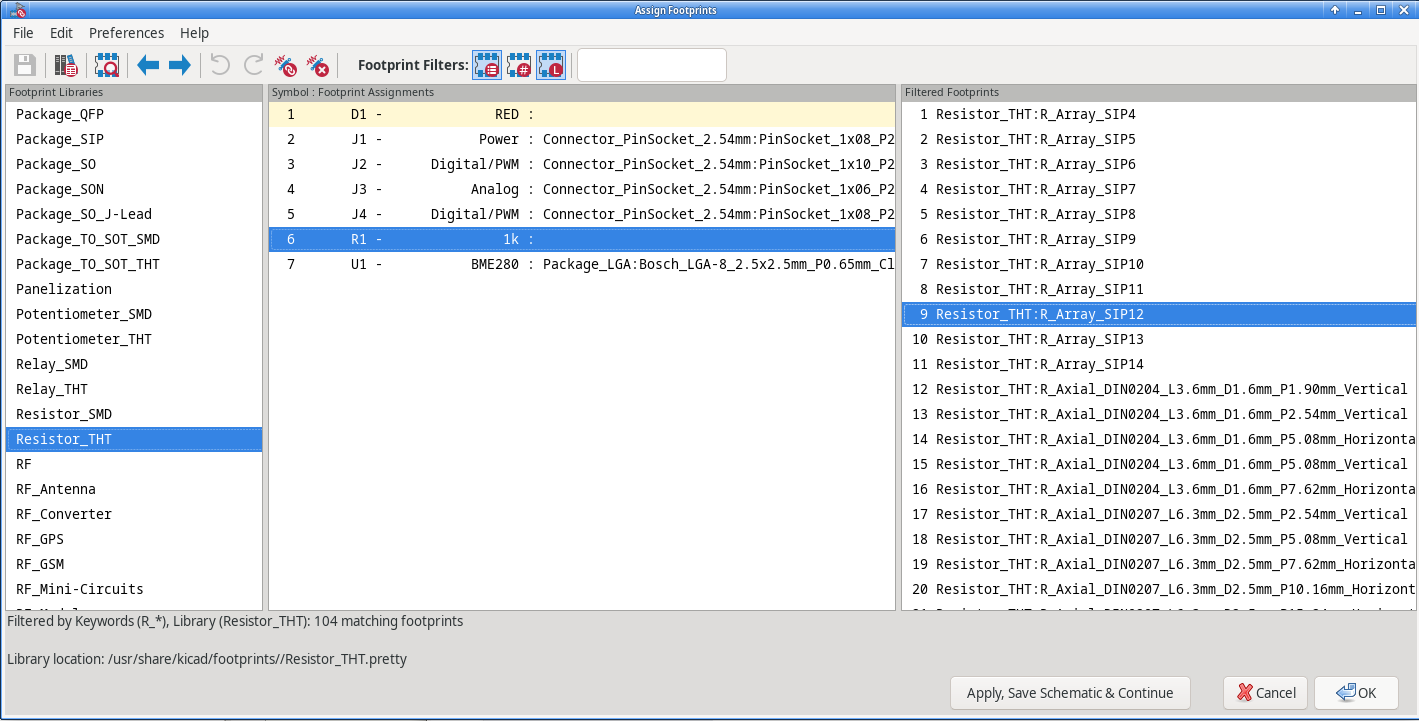
Task: Go to previous unassigned symbol arrow
Action: [148, 66]
